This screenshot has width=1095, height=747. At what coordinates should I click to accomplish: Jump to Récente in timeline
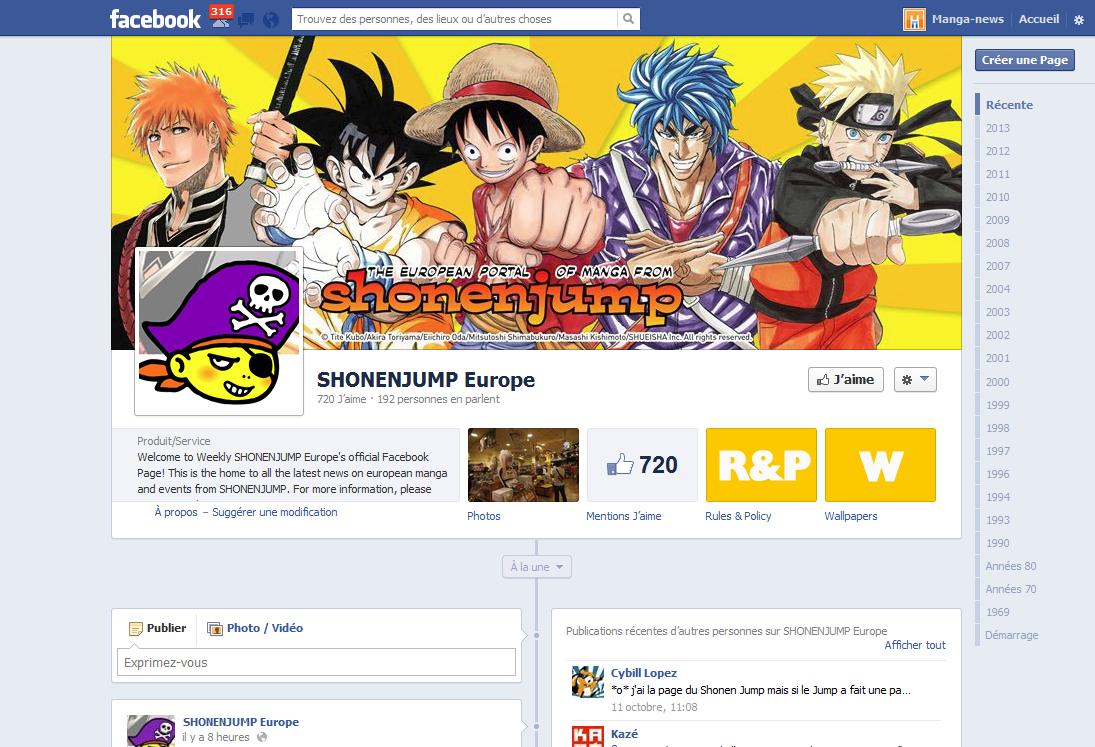pos(1009,105)
